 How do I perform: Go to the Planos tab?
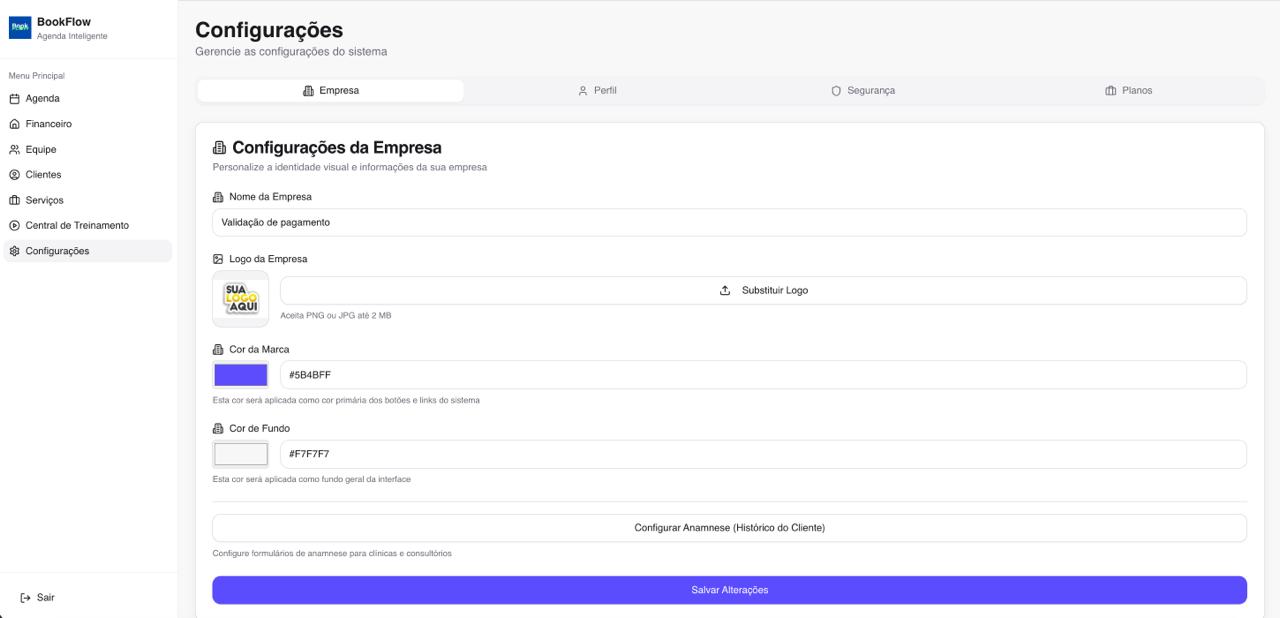1128,91
